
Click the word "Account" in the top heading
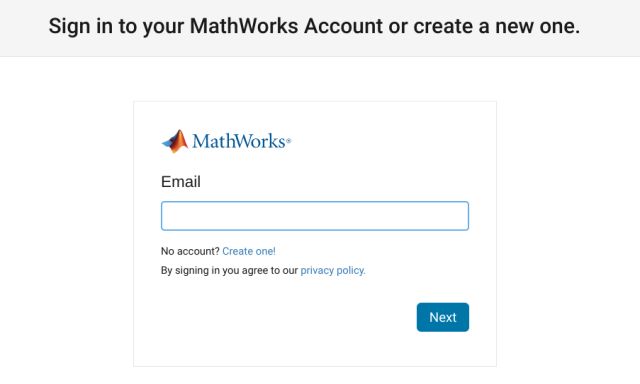(x=343, y=26)
